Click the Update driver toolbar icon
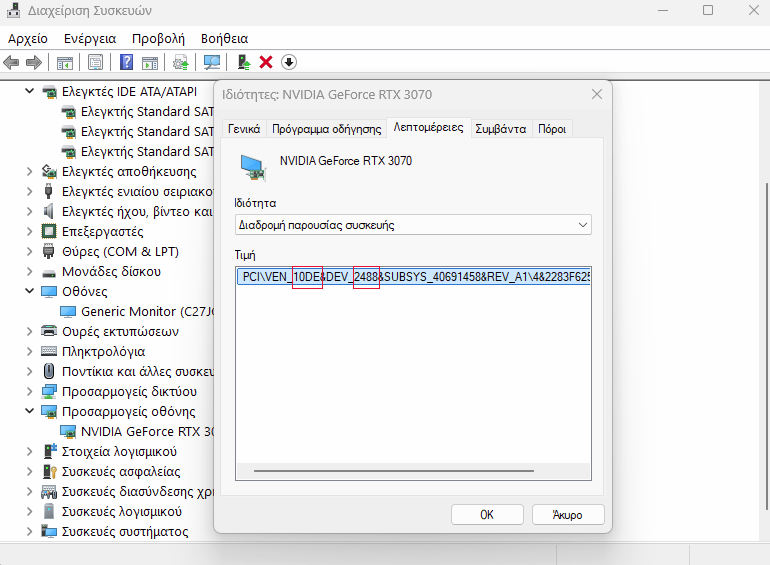770x565 pixels. tap(181, 62)
